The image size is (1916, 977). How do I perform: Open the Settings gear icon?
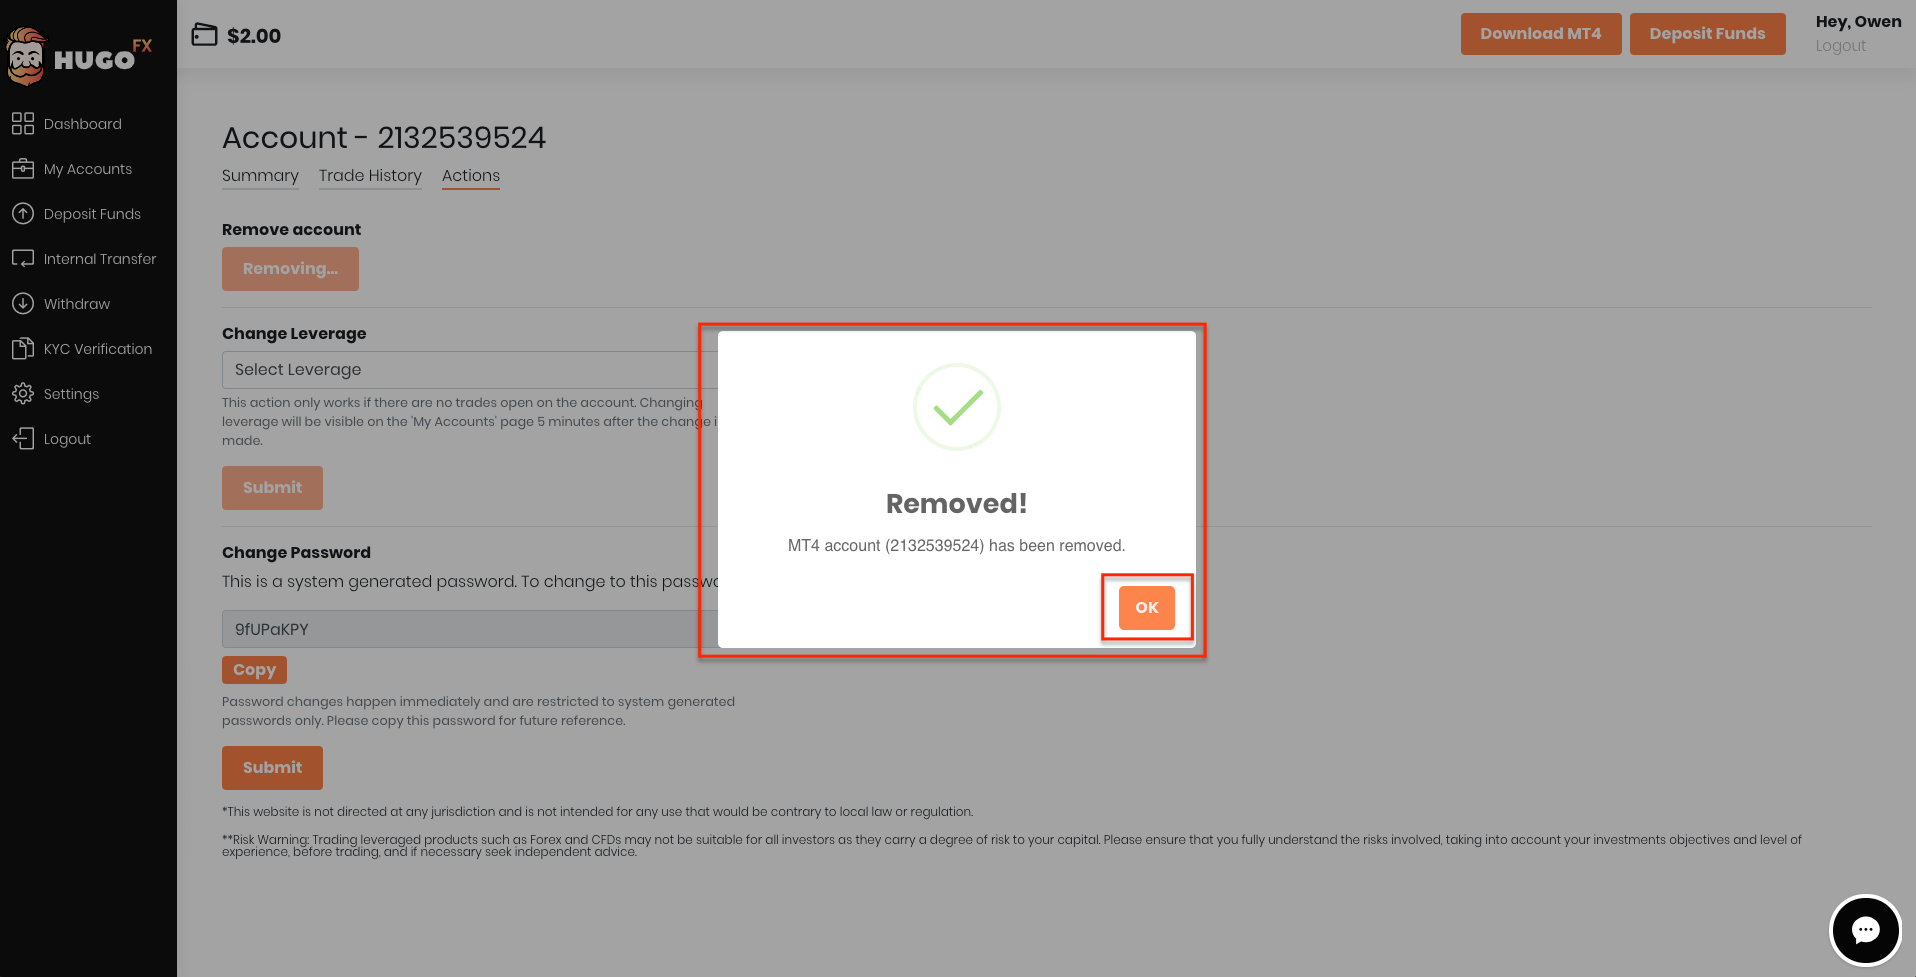(23, 394)
